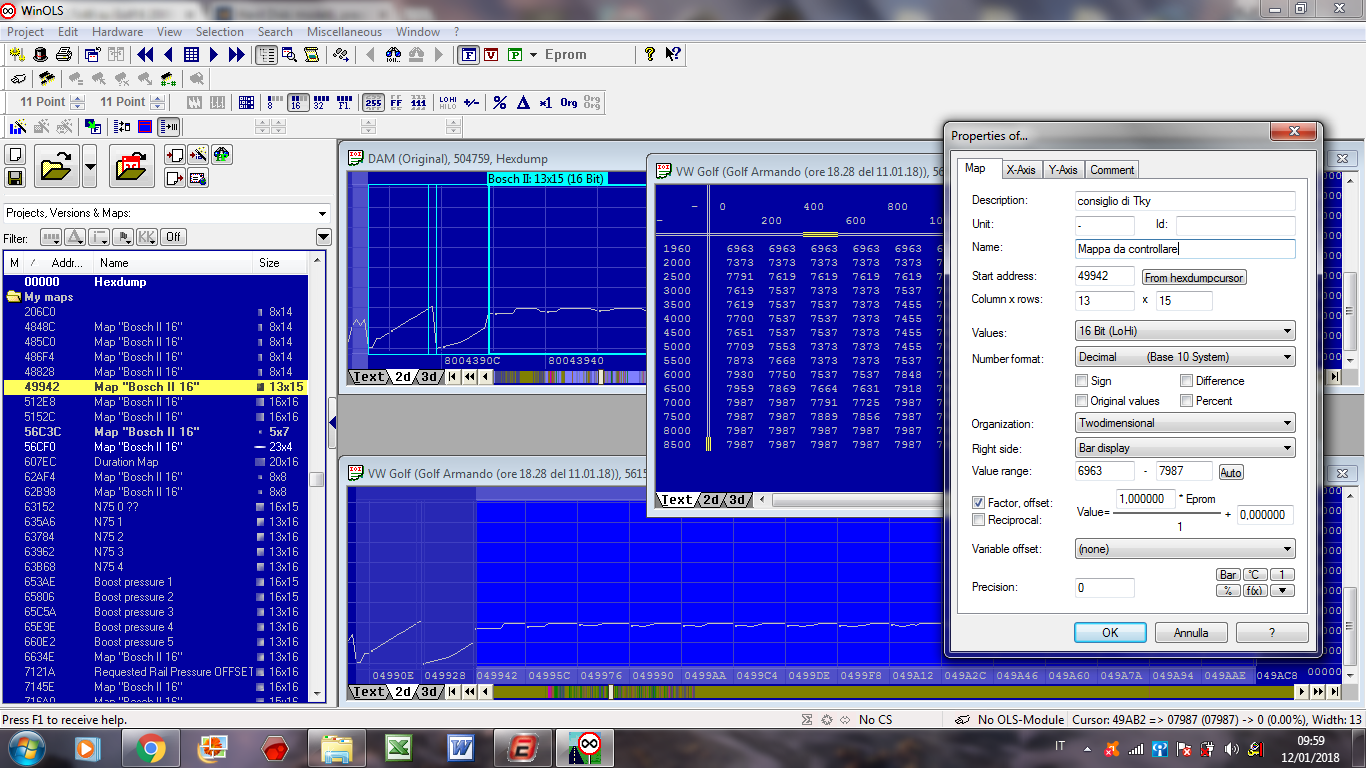Screen dimensions: 1366x768
Task: Select the red V view icon
Action: [x=491, y=55]
